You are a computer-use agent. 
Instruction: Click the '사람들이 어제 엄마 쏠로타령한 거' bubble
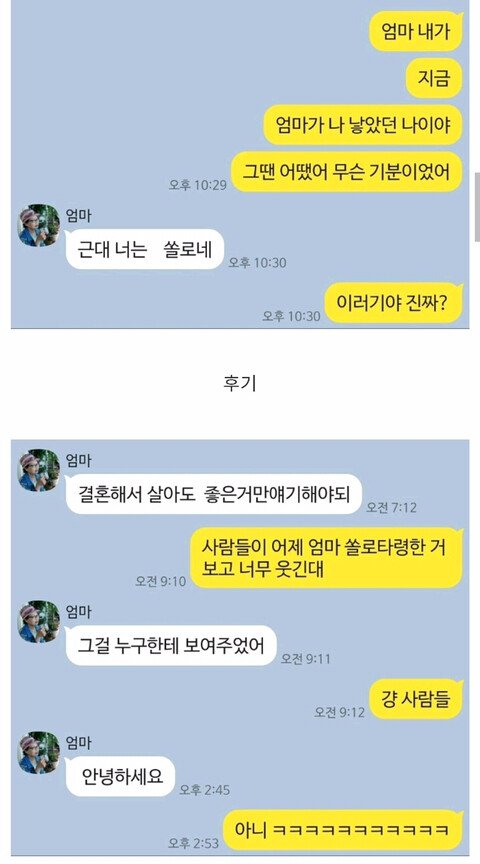tap(327, 558)
